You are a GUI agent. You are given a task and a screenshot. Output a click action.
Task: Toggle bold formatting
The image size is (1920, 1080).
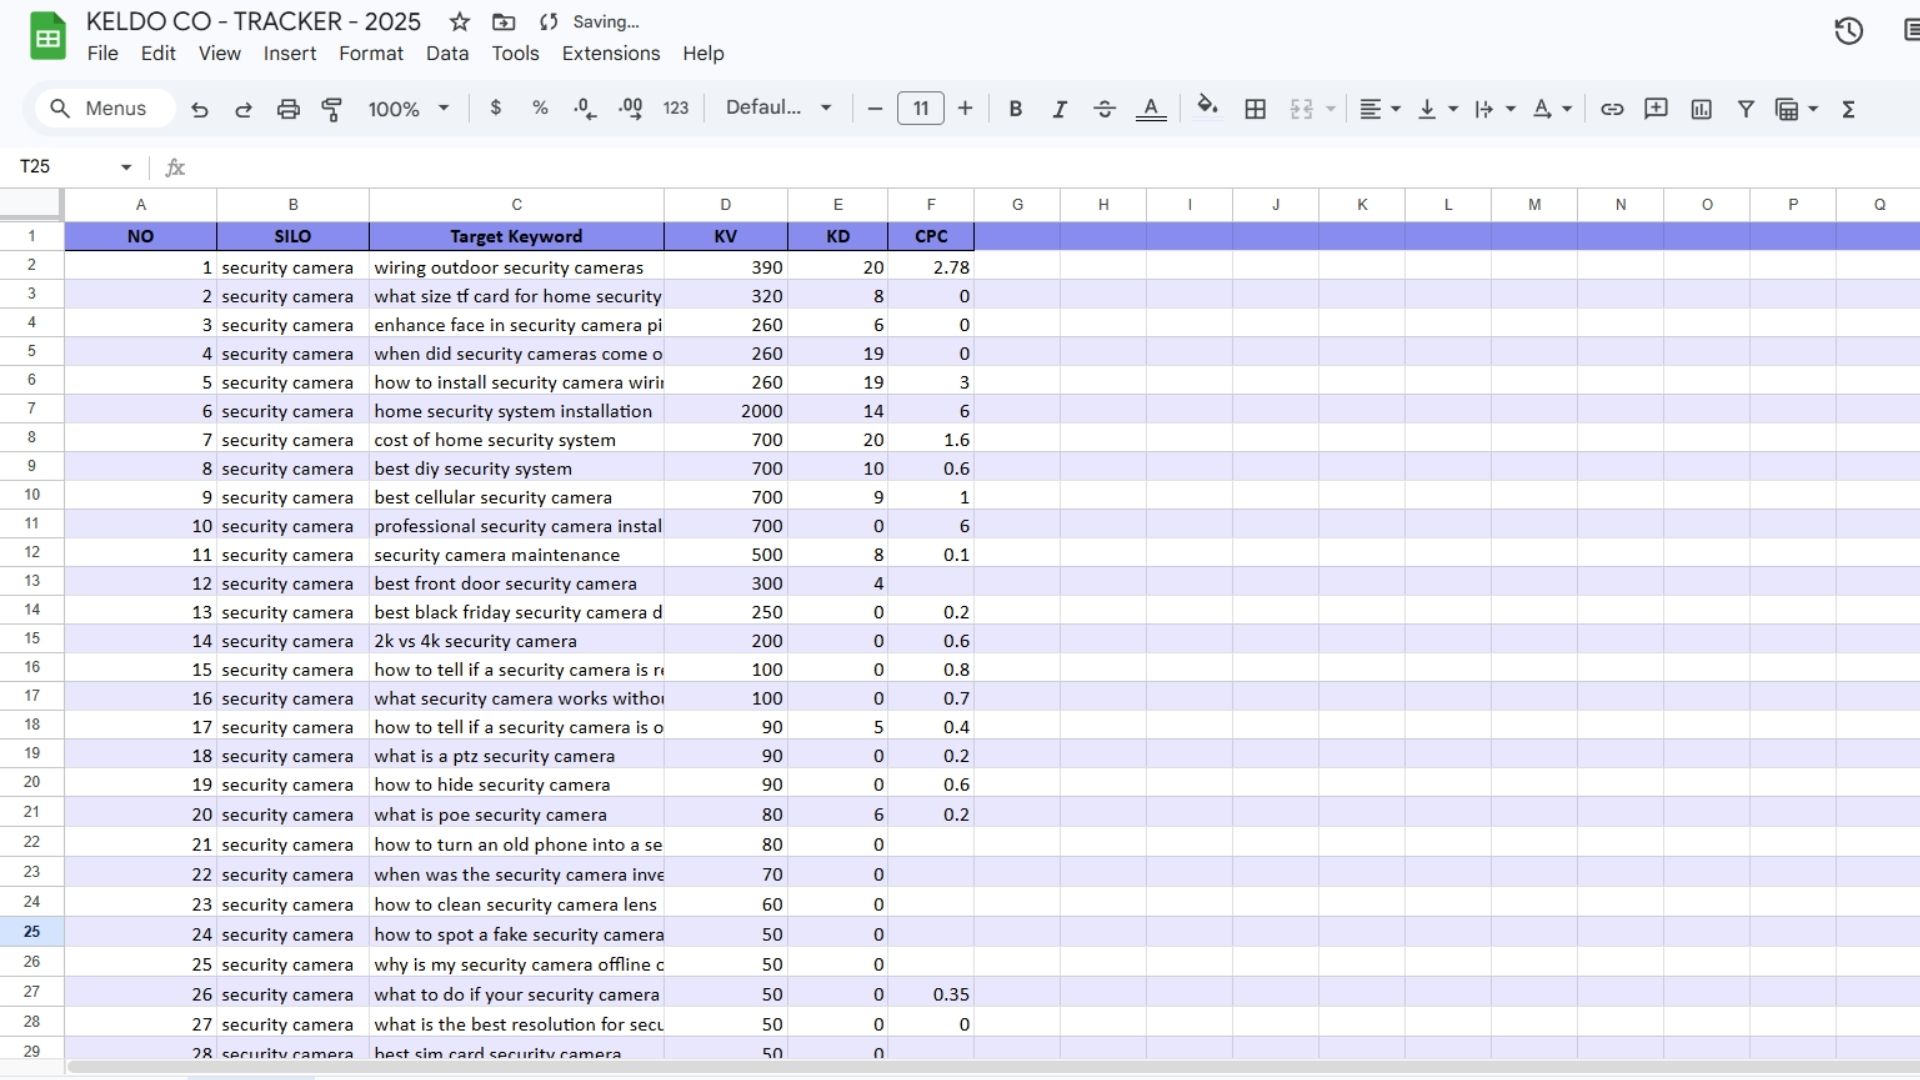[1015, 109]
